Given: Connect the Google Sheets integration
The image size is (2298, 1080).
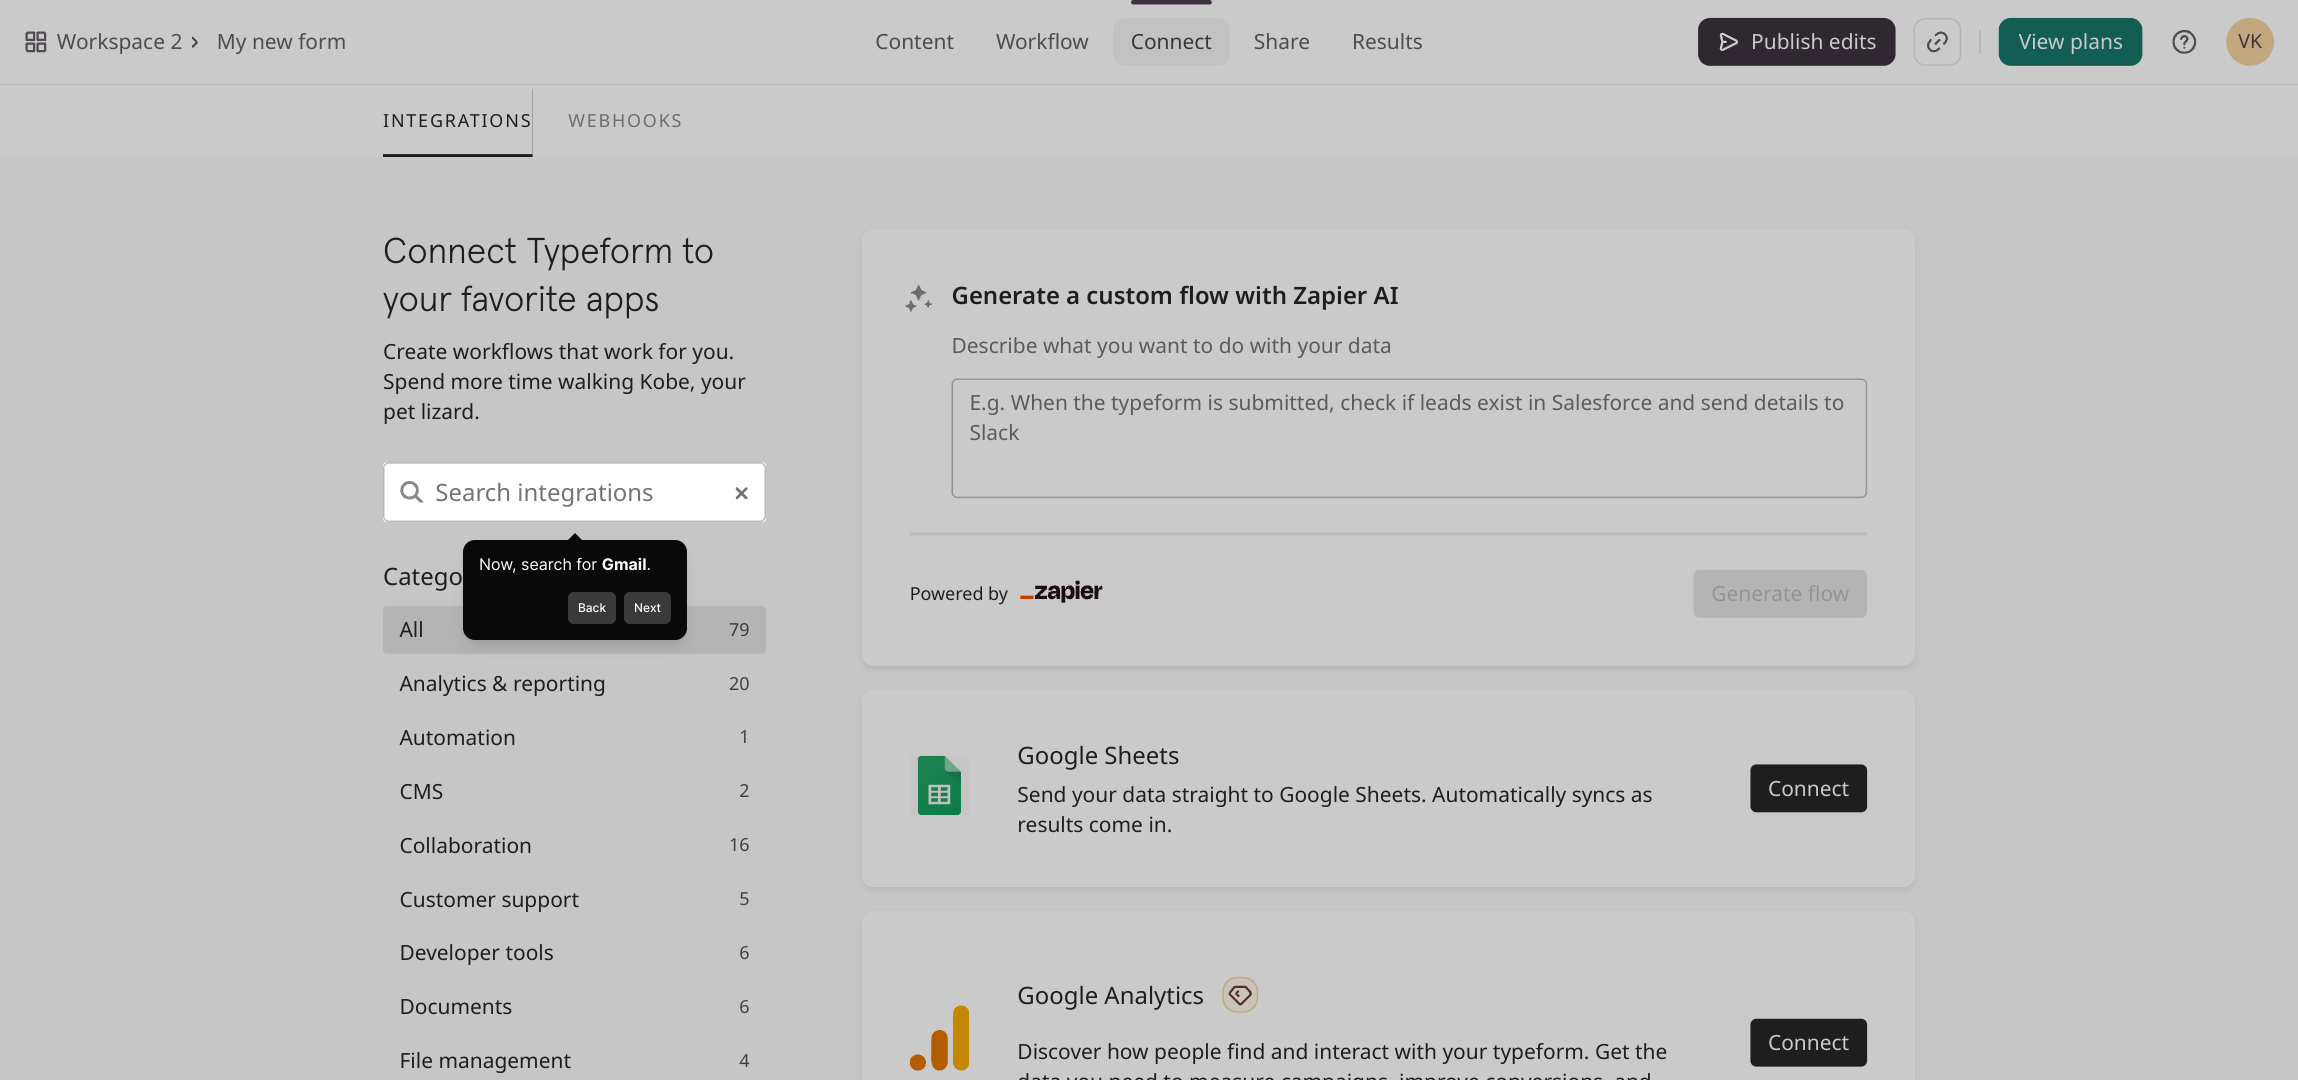Looking at the screenshot, I should 1808,789.
